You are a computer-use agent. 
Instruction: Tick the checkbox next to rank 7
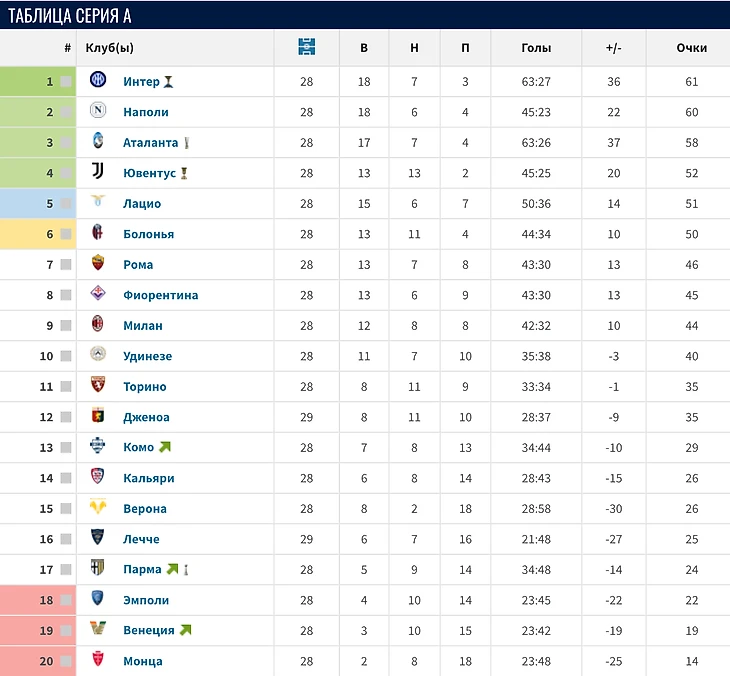66,265
